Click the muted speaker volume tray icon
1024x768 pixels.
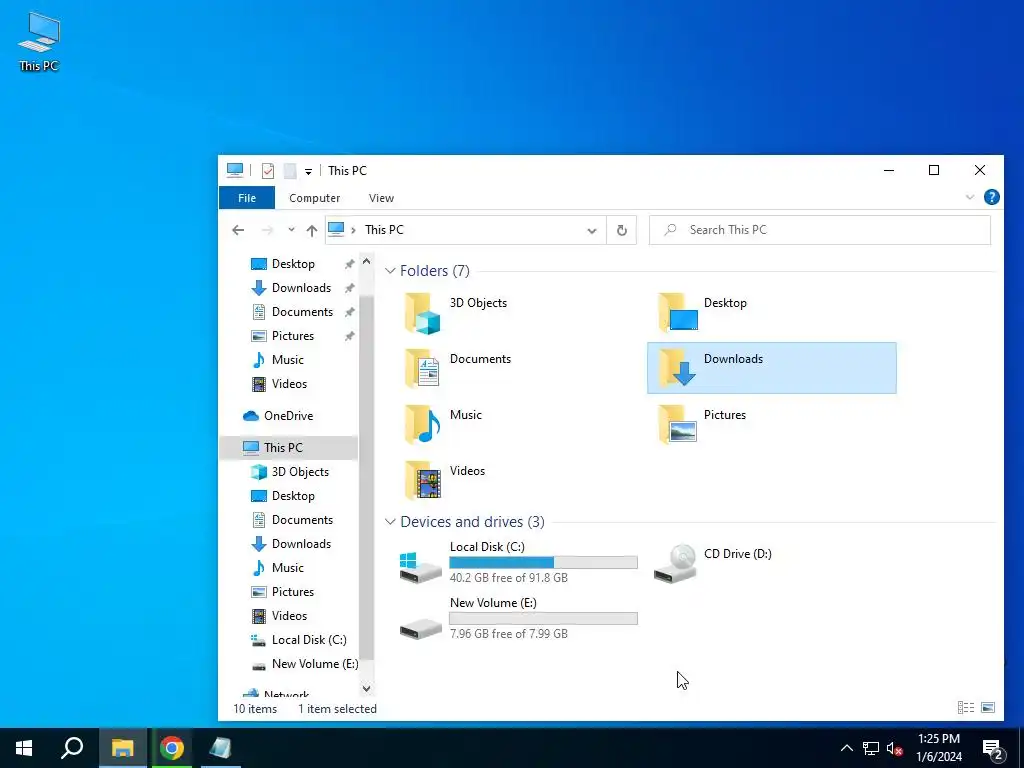tap(894, 748)
